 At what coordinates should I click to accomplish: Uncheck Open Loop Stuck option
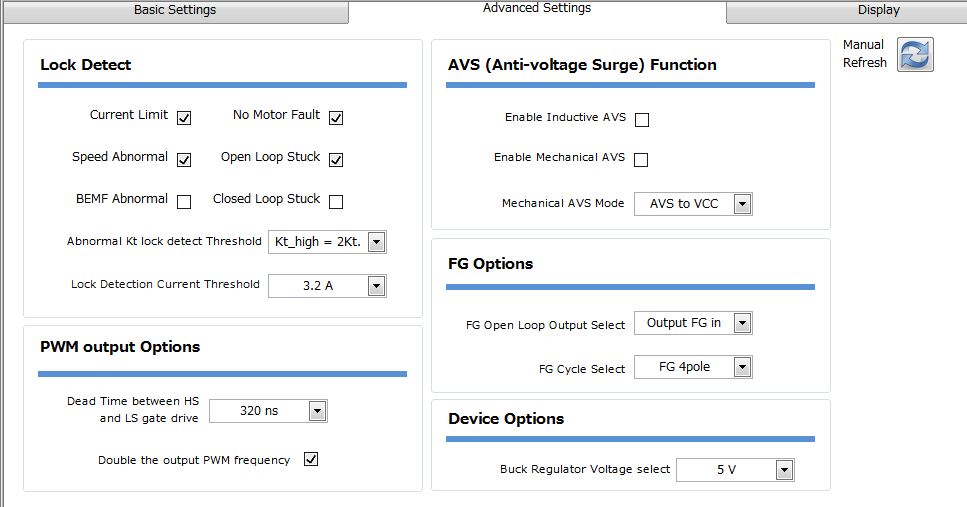click(335, 160)
